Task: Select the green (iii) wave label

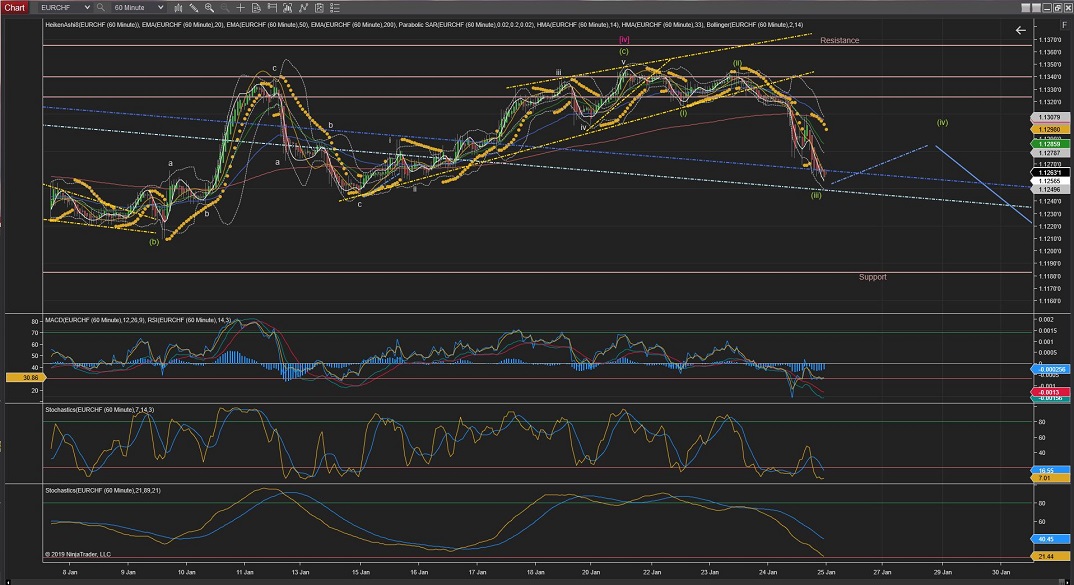Action: coord(815,195)
